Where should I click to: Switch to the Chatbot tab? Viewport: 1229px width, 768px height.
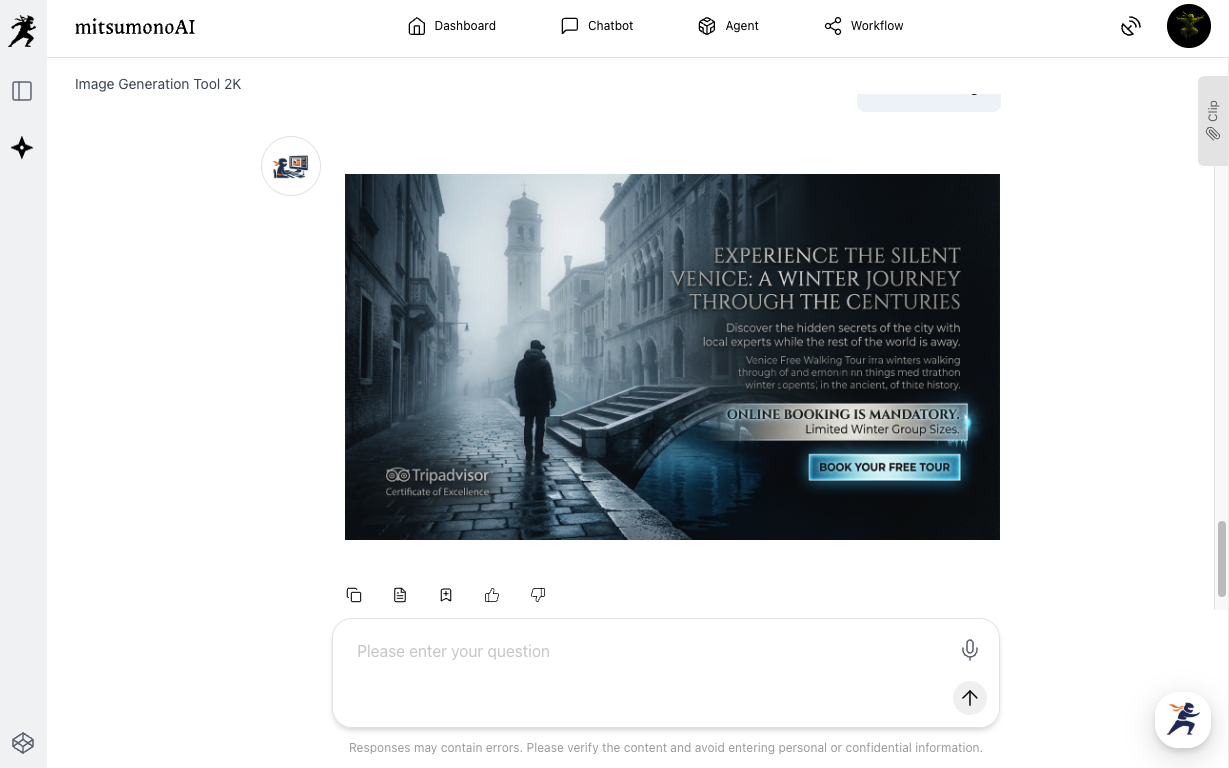[x=597, y=26]
